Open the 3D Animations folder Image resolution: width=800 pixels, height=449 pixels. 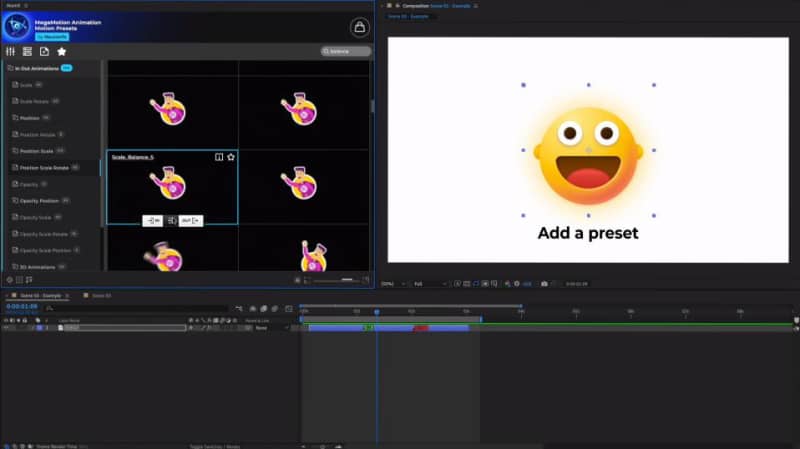click(37, 267)
